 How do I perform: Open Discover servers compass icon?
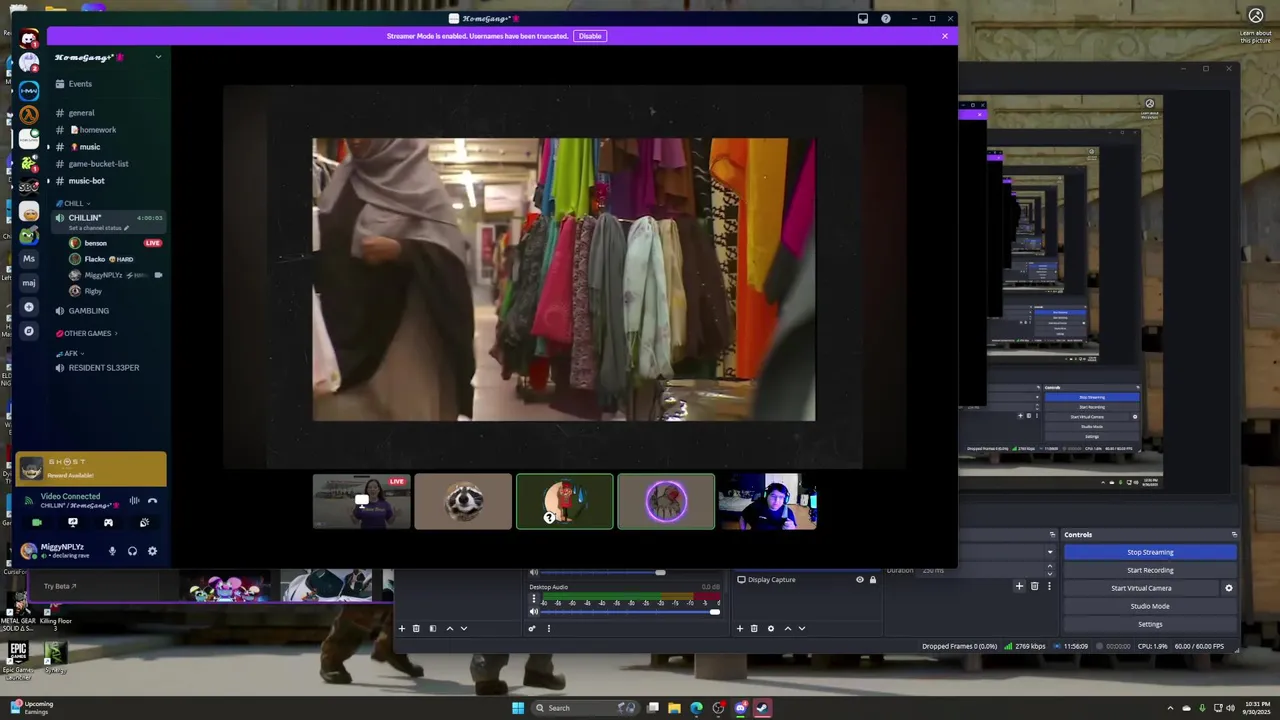(29, 331)
